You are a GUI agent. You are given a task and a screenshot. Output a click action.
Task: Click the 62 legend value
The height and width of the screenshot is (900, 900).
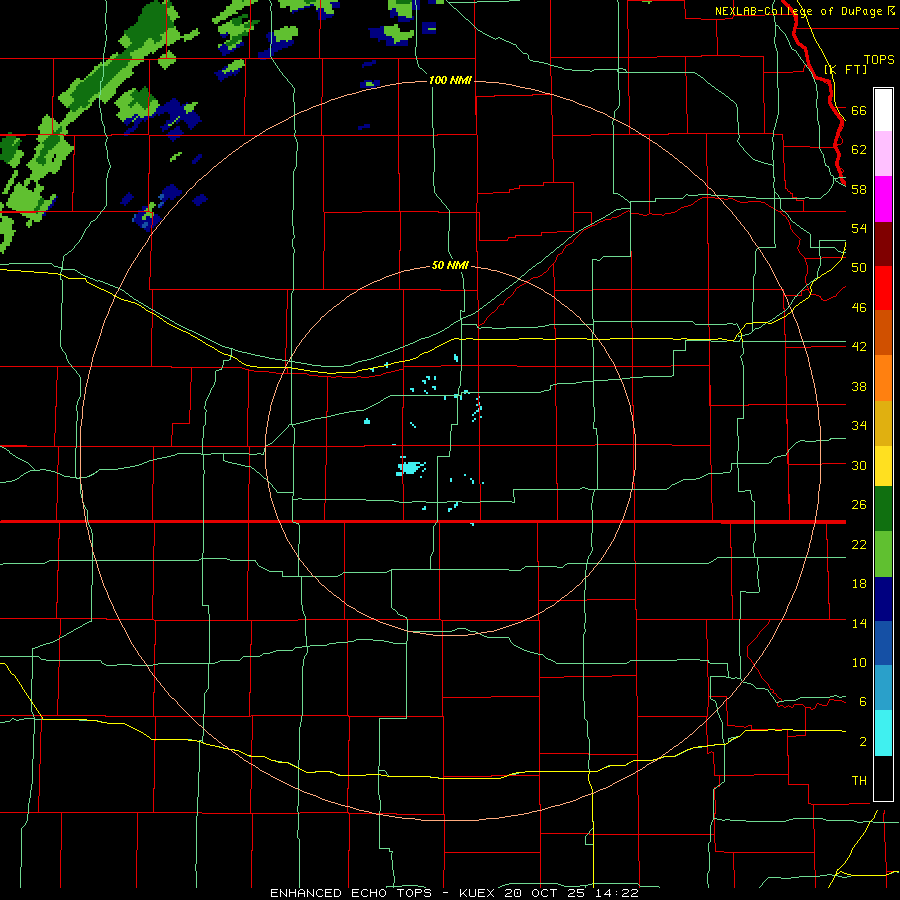pos(859,150)
